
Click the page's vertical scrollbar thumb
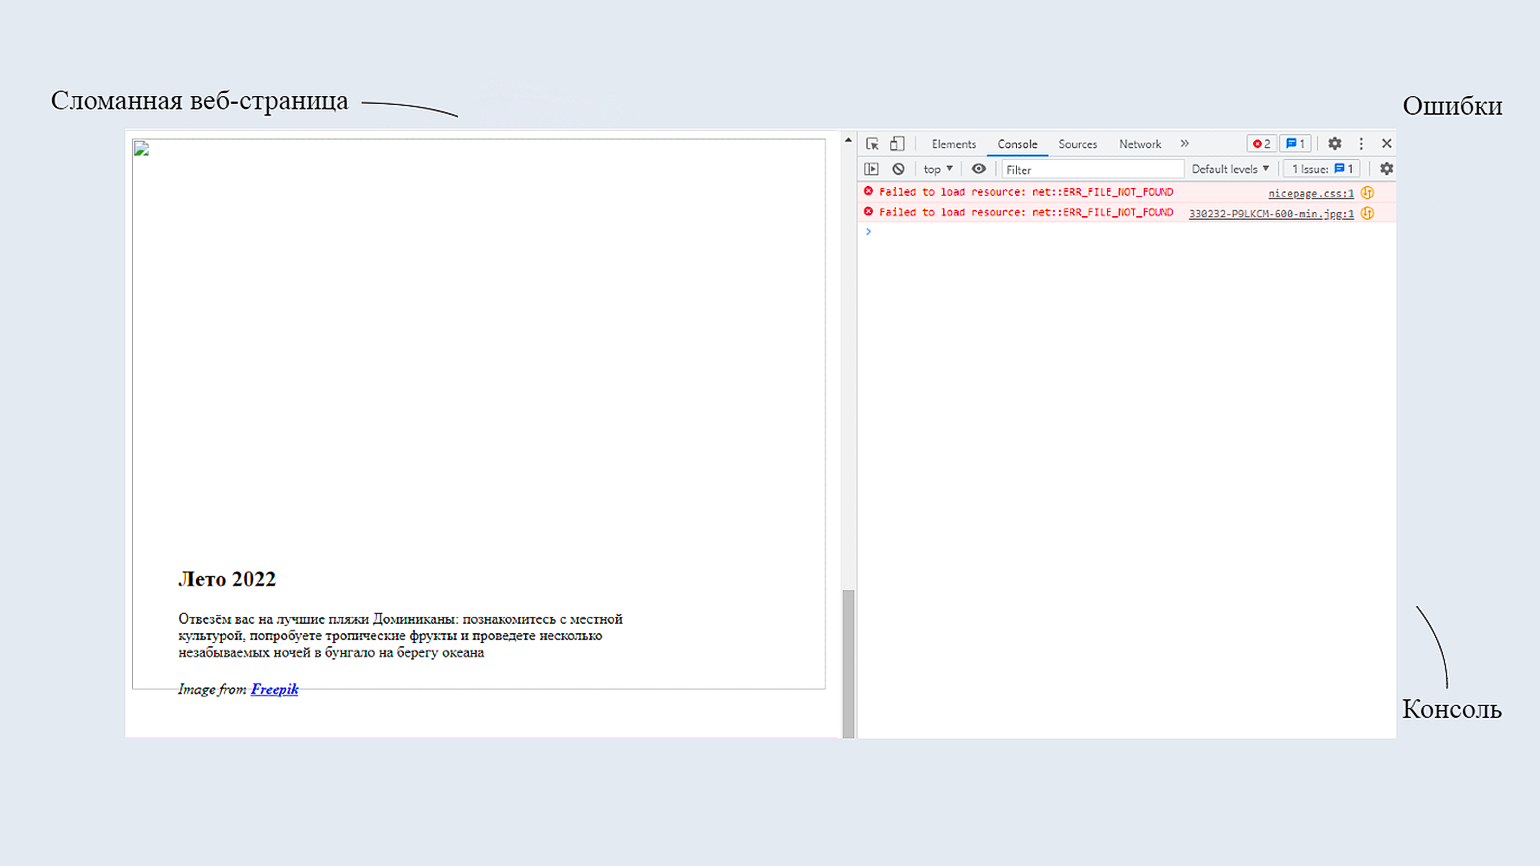pyautogui.click(x=848, y=660)
